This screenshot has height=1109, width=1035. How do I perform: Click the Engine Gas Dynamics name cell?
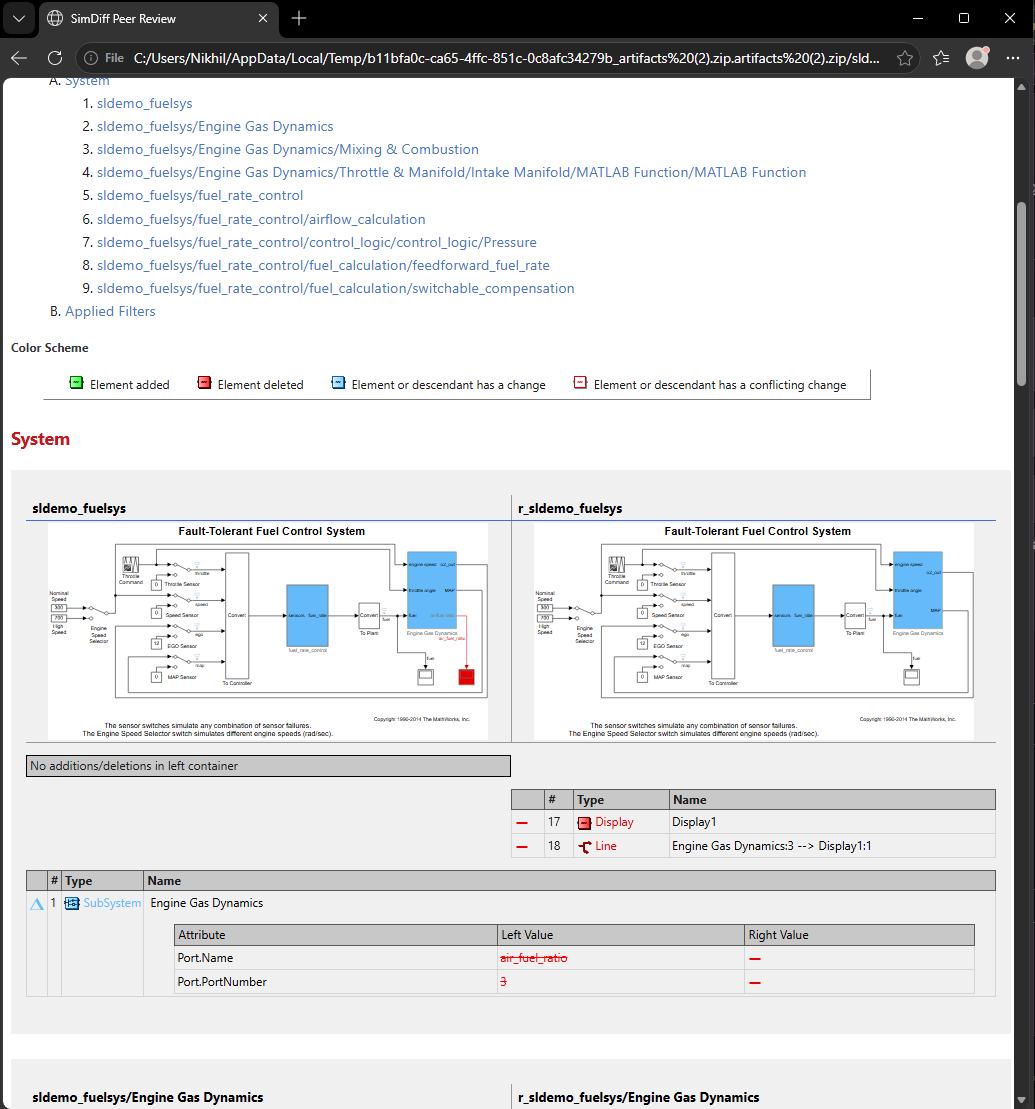(207, 903)
